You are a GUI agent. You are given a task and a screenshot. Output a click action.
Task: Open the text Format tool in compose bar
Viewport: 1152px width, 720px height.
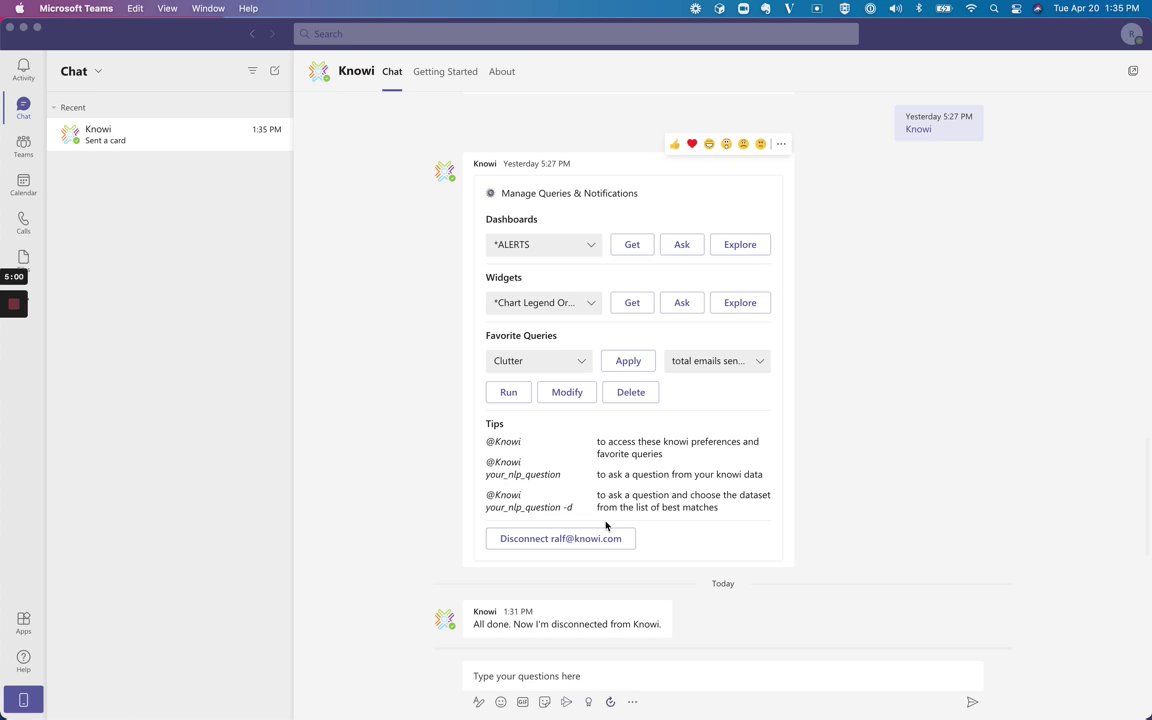tap(479, 702)
